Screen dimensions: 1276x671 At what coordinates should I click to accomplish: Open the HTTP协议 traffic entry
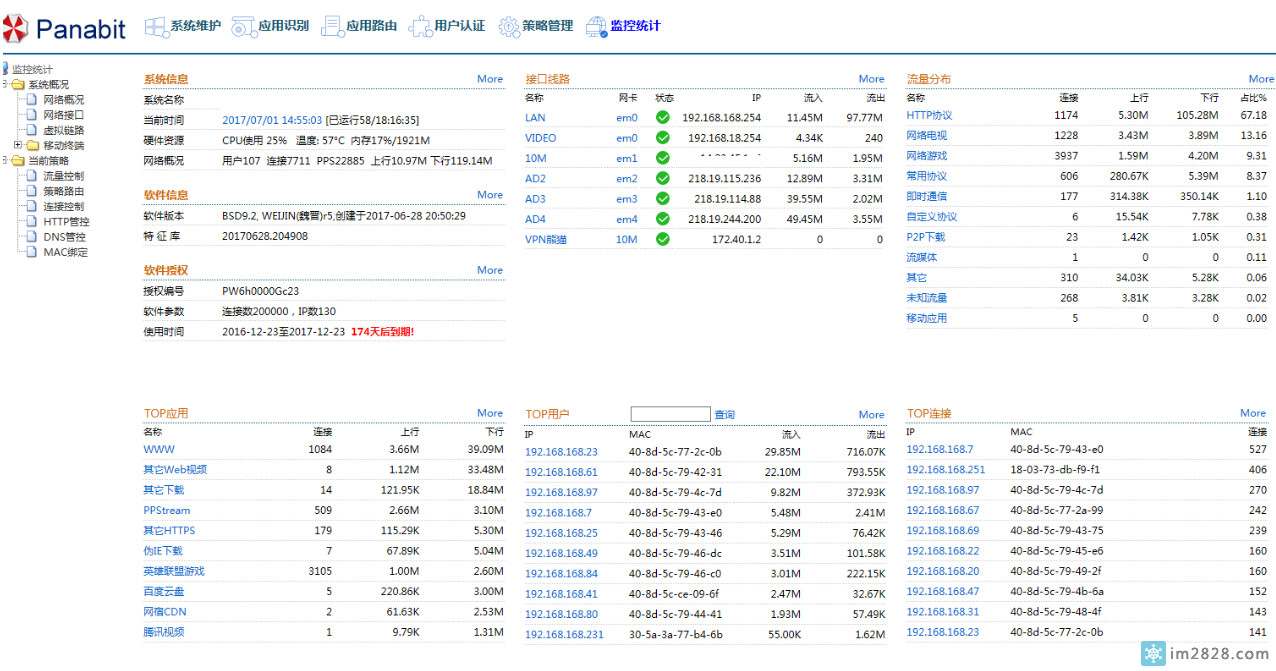(x=929, y=116)
